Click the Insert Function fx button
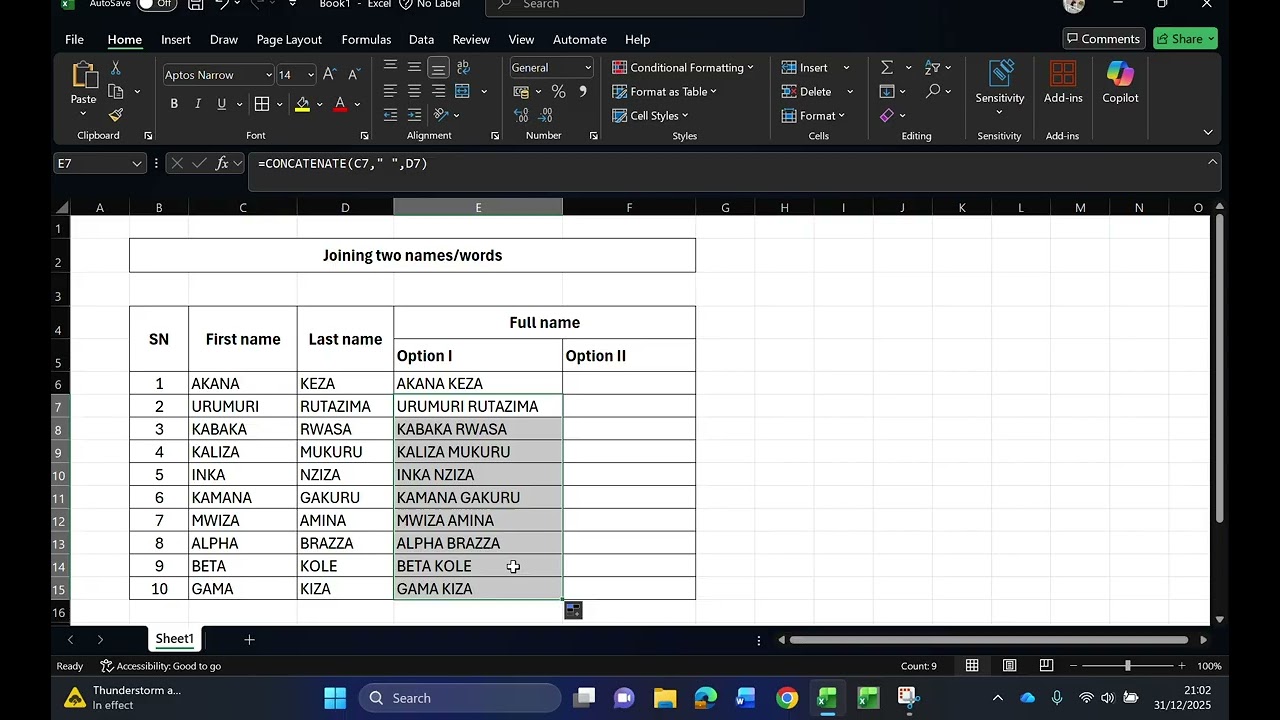The height and width of the screenshot is (720, 1280). 222,163
